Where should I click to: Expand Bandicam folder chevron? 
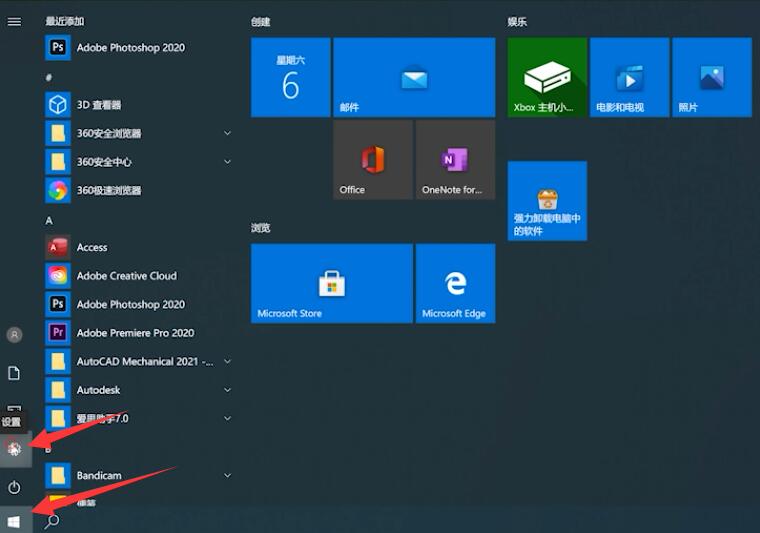pyautogui.click(x=227, y=476)
